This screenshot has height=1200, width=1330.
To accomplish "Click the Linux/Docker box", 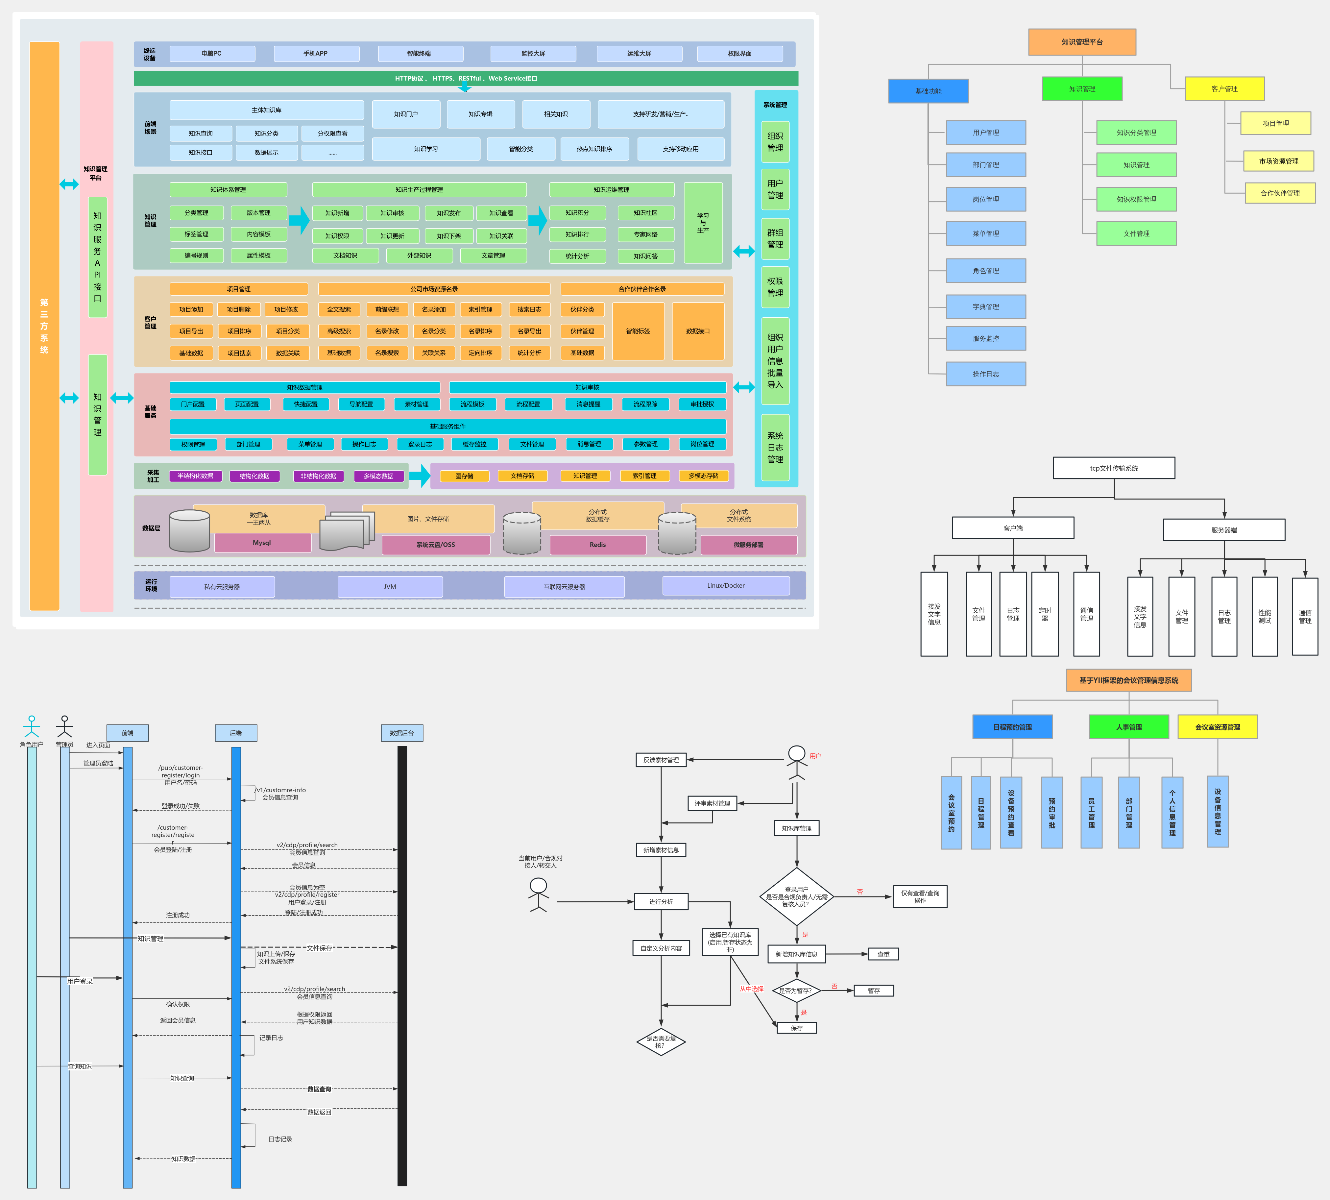I will (726, 586).
